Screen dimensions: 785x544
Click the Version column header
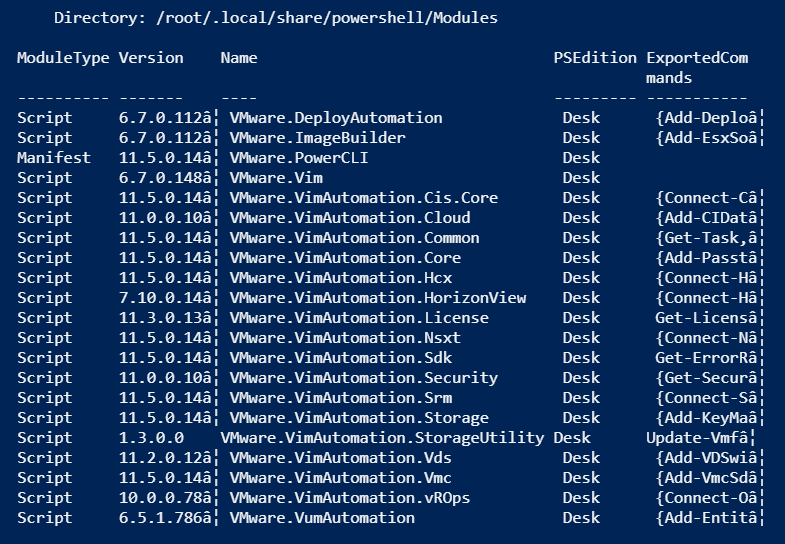[151, 58]
